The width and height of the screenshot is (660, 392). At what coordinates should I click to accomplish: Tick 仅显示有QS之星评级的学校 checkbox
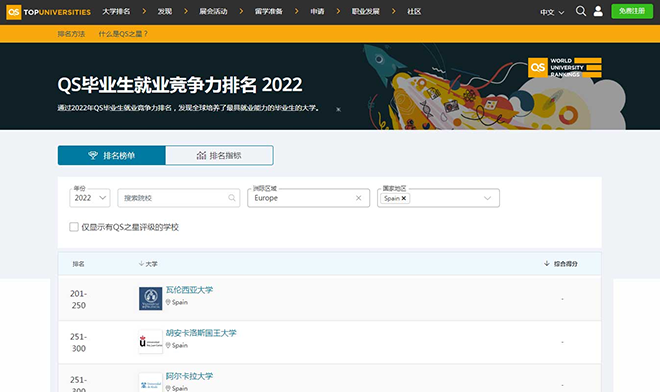coord(74,227)
